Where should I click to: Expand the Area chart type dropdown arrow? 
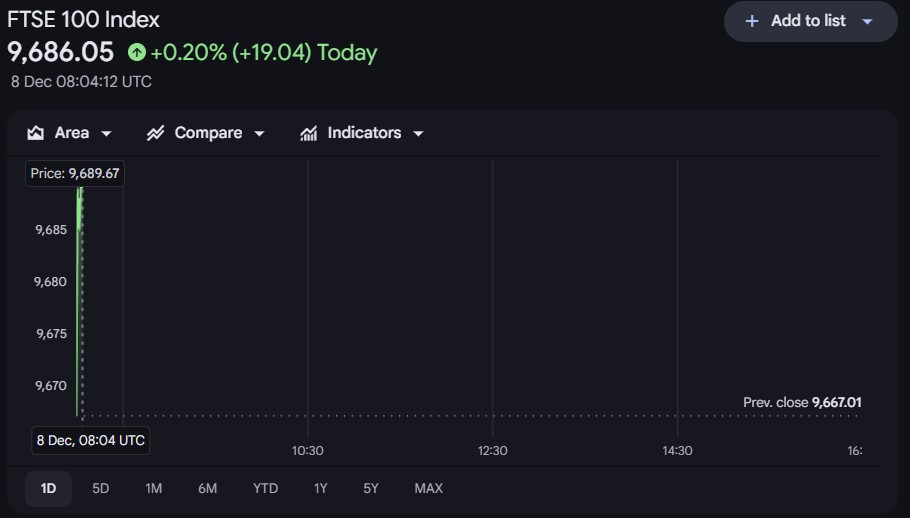tap(106, 133)
